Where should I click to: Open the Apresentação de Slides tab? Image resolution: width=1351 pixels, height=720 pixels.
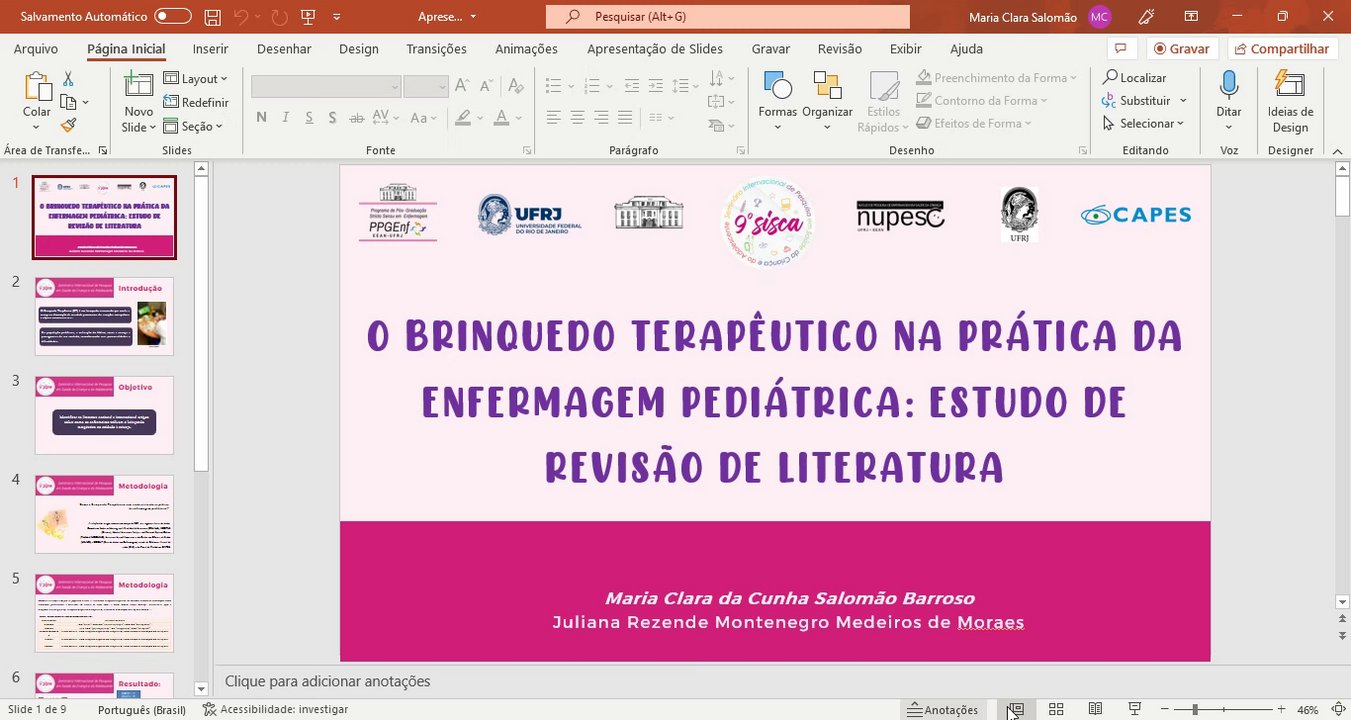click(655, 48)
